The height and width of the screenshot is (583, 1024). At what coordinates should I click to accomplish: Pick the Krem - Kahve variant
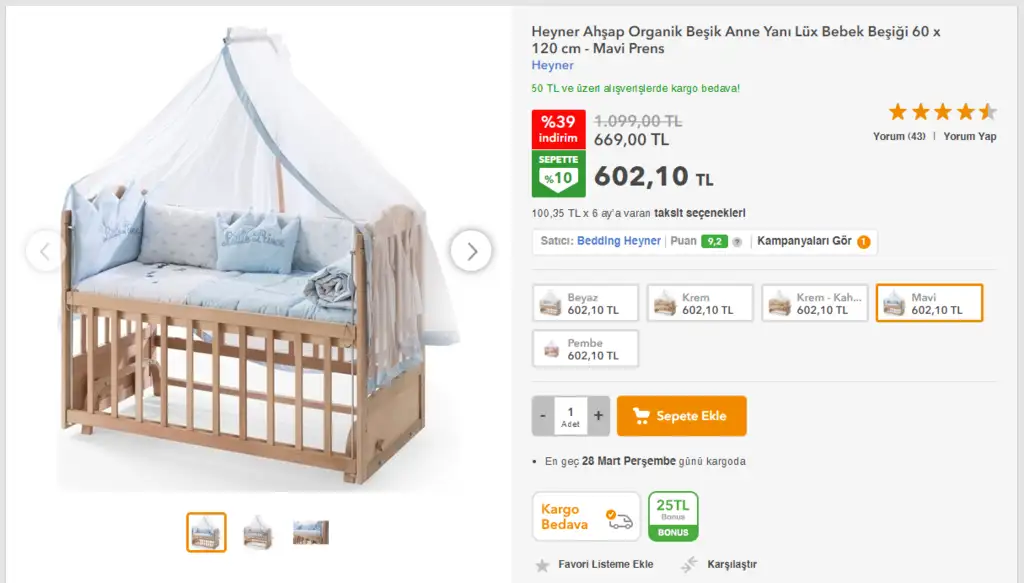815,303
